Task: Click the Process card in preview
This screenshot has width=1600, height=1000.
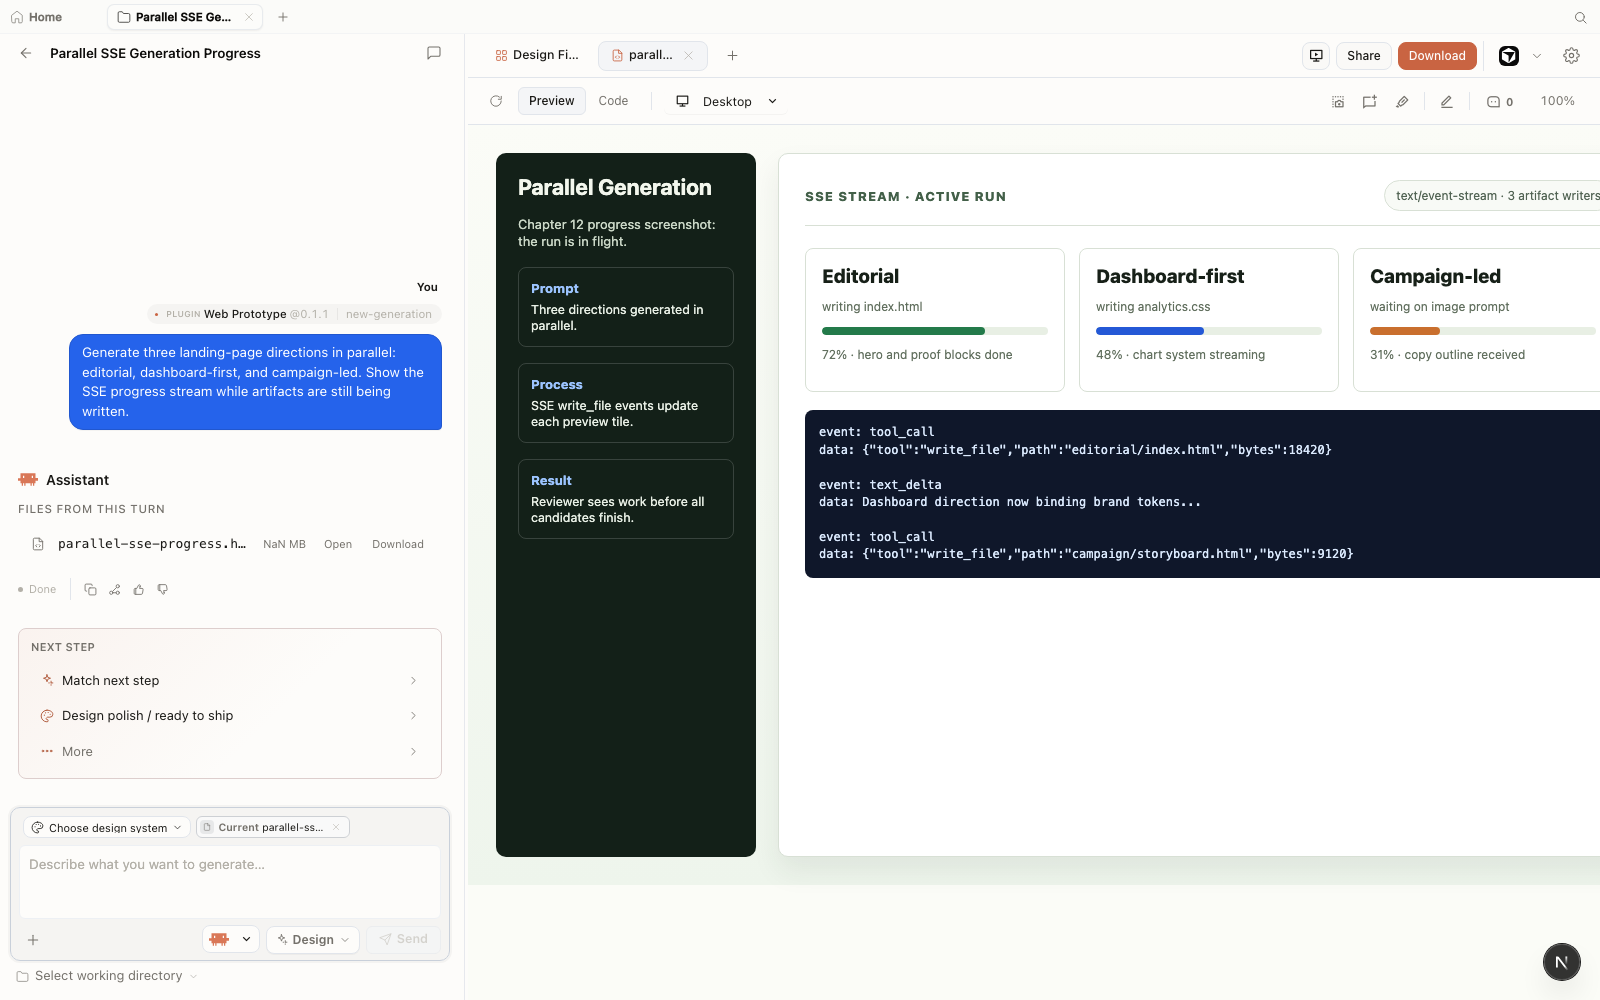Action: tap(626, 403)
